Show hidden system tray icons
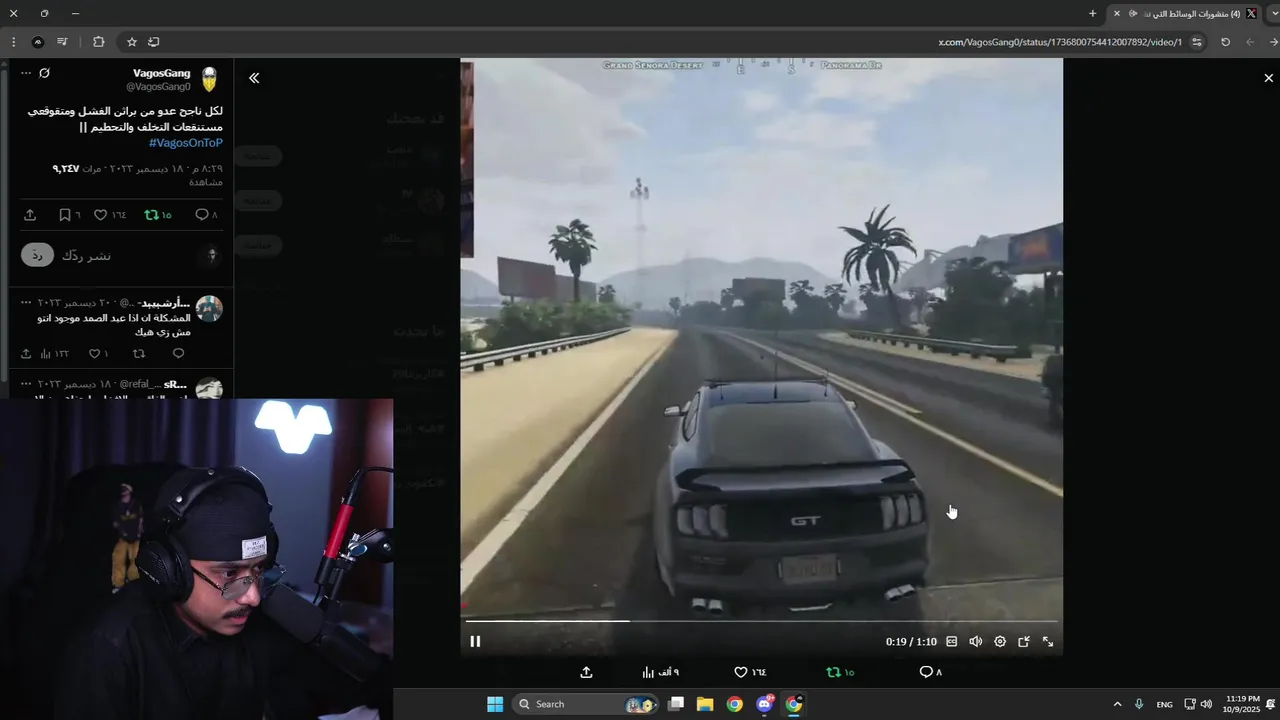The width and height of the screenshot is (1280, 720). click(1117, 704)
